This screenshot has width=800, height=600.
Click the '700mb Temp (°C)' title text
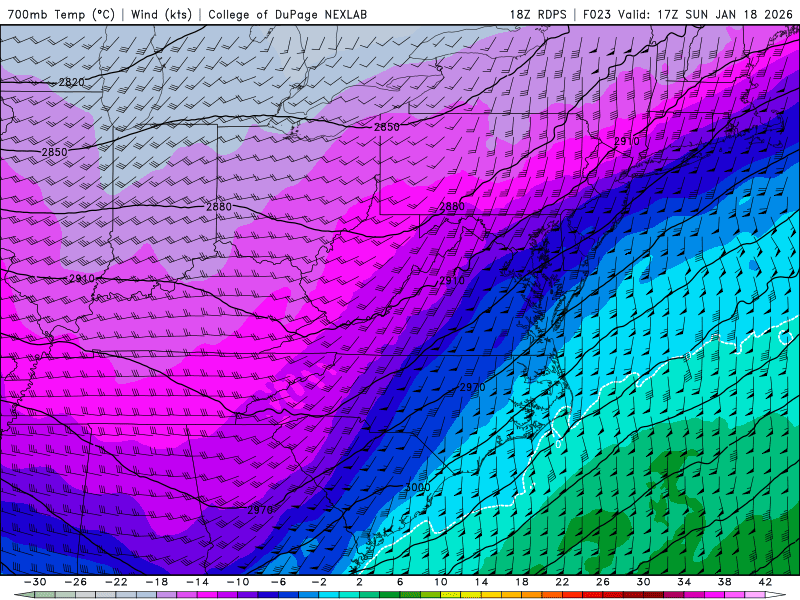[x=61, y=14]
